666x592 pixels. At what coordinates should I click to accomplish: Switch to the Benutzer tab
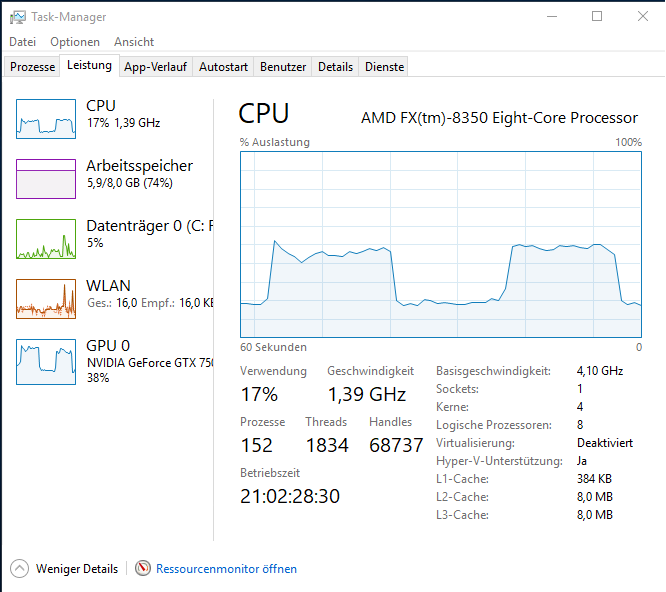pyautogui.click(x=283, y=67)
